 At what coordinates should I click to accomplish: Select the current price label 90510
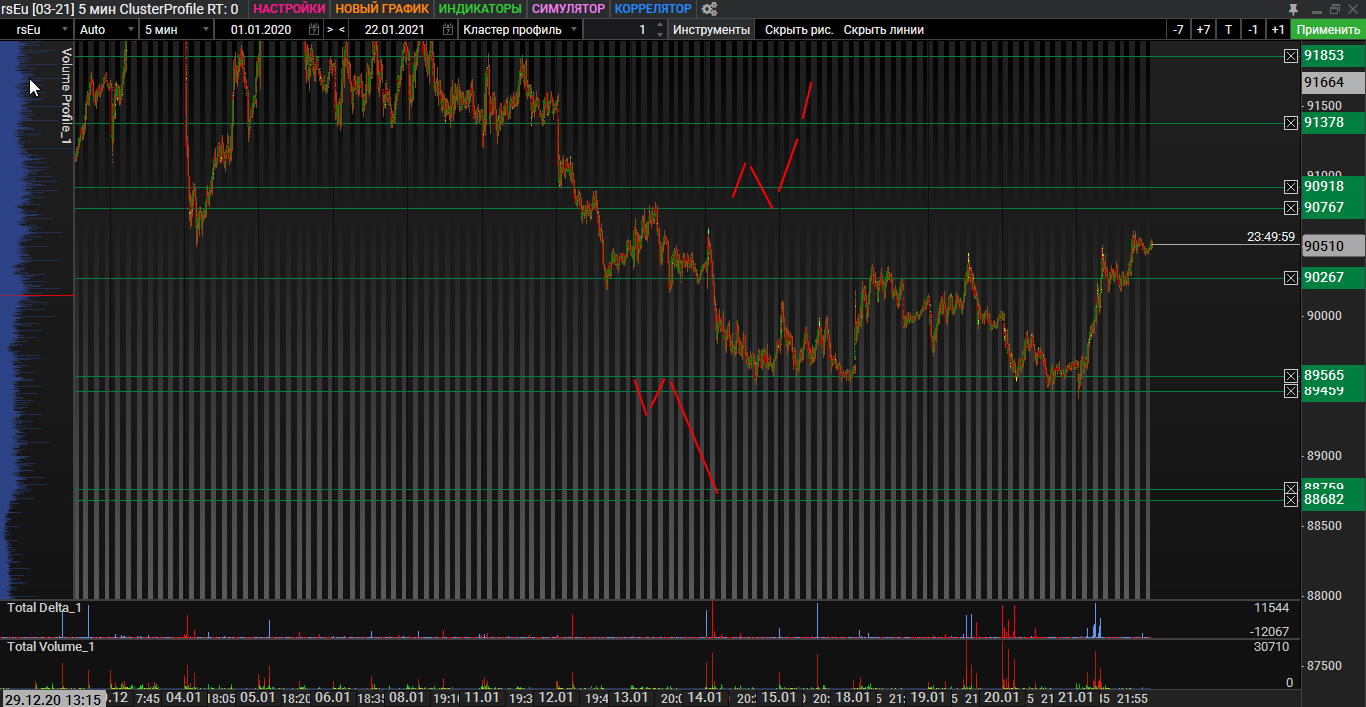(1333, 245)
